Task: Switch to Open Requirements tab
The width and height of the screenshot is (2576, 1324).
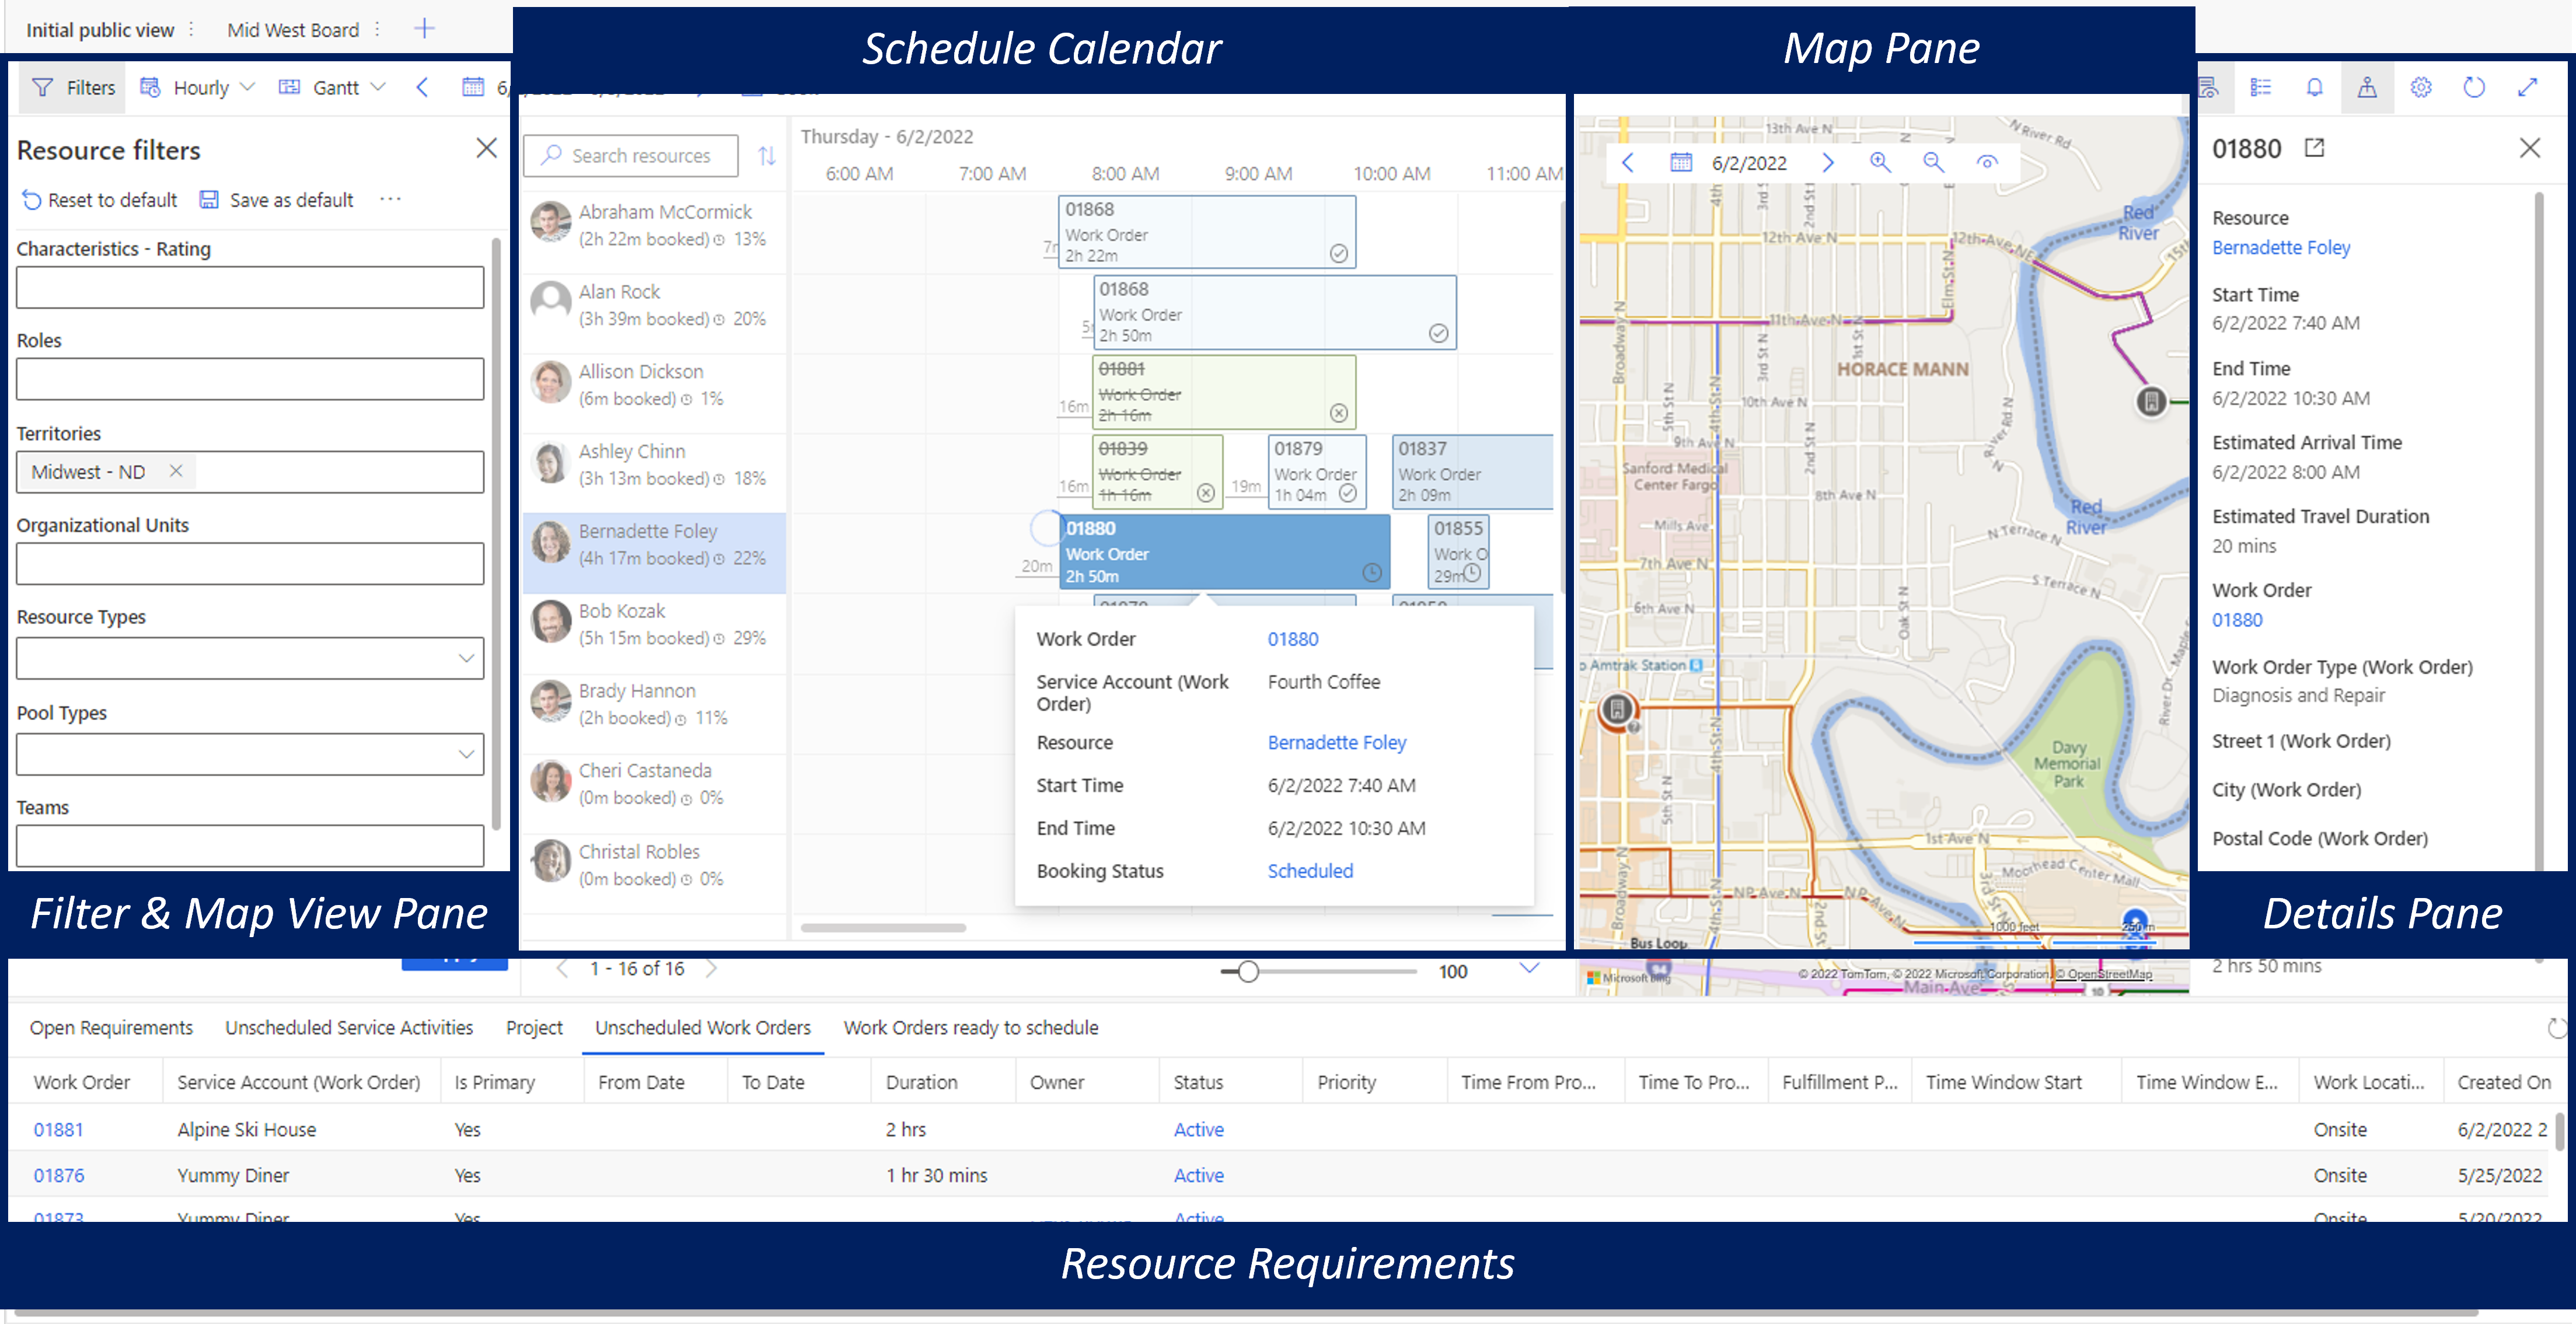Action: [111, 1028]
